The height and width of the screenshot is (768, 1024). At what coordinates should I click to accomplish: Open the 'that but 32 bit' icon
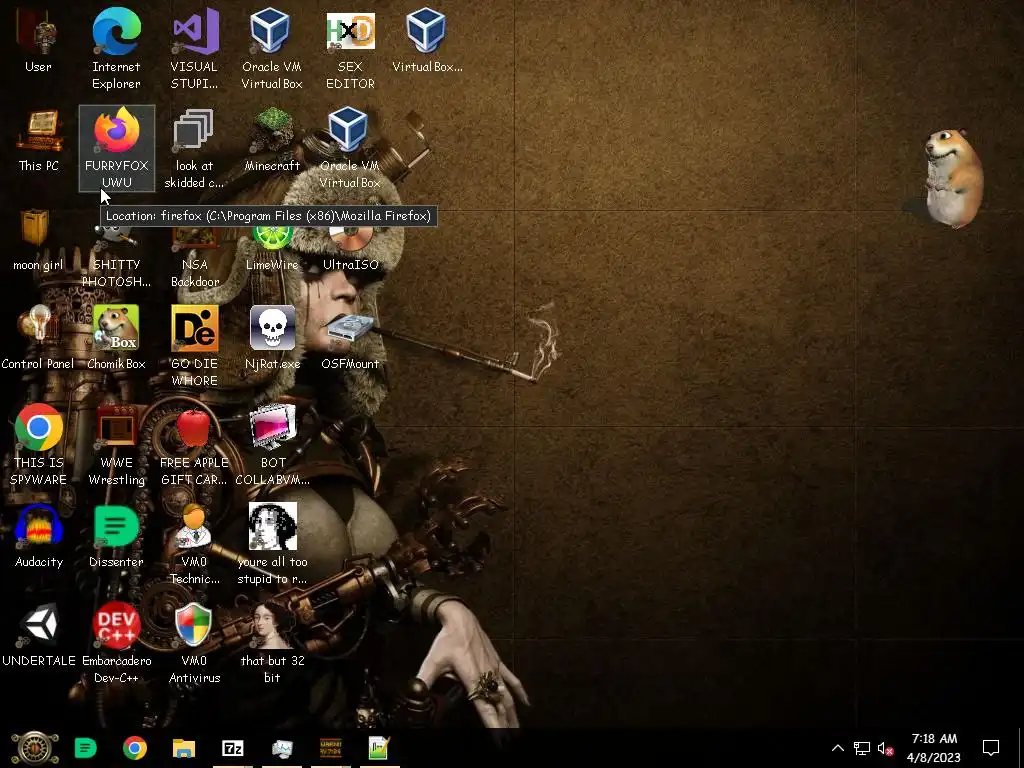coord(272,643)
